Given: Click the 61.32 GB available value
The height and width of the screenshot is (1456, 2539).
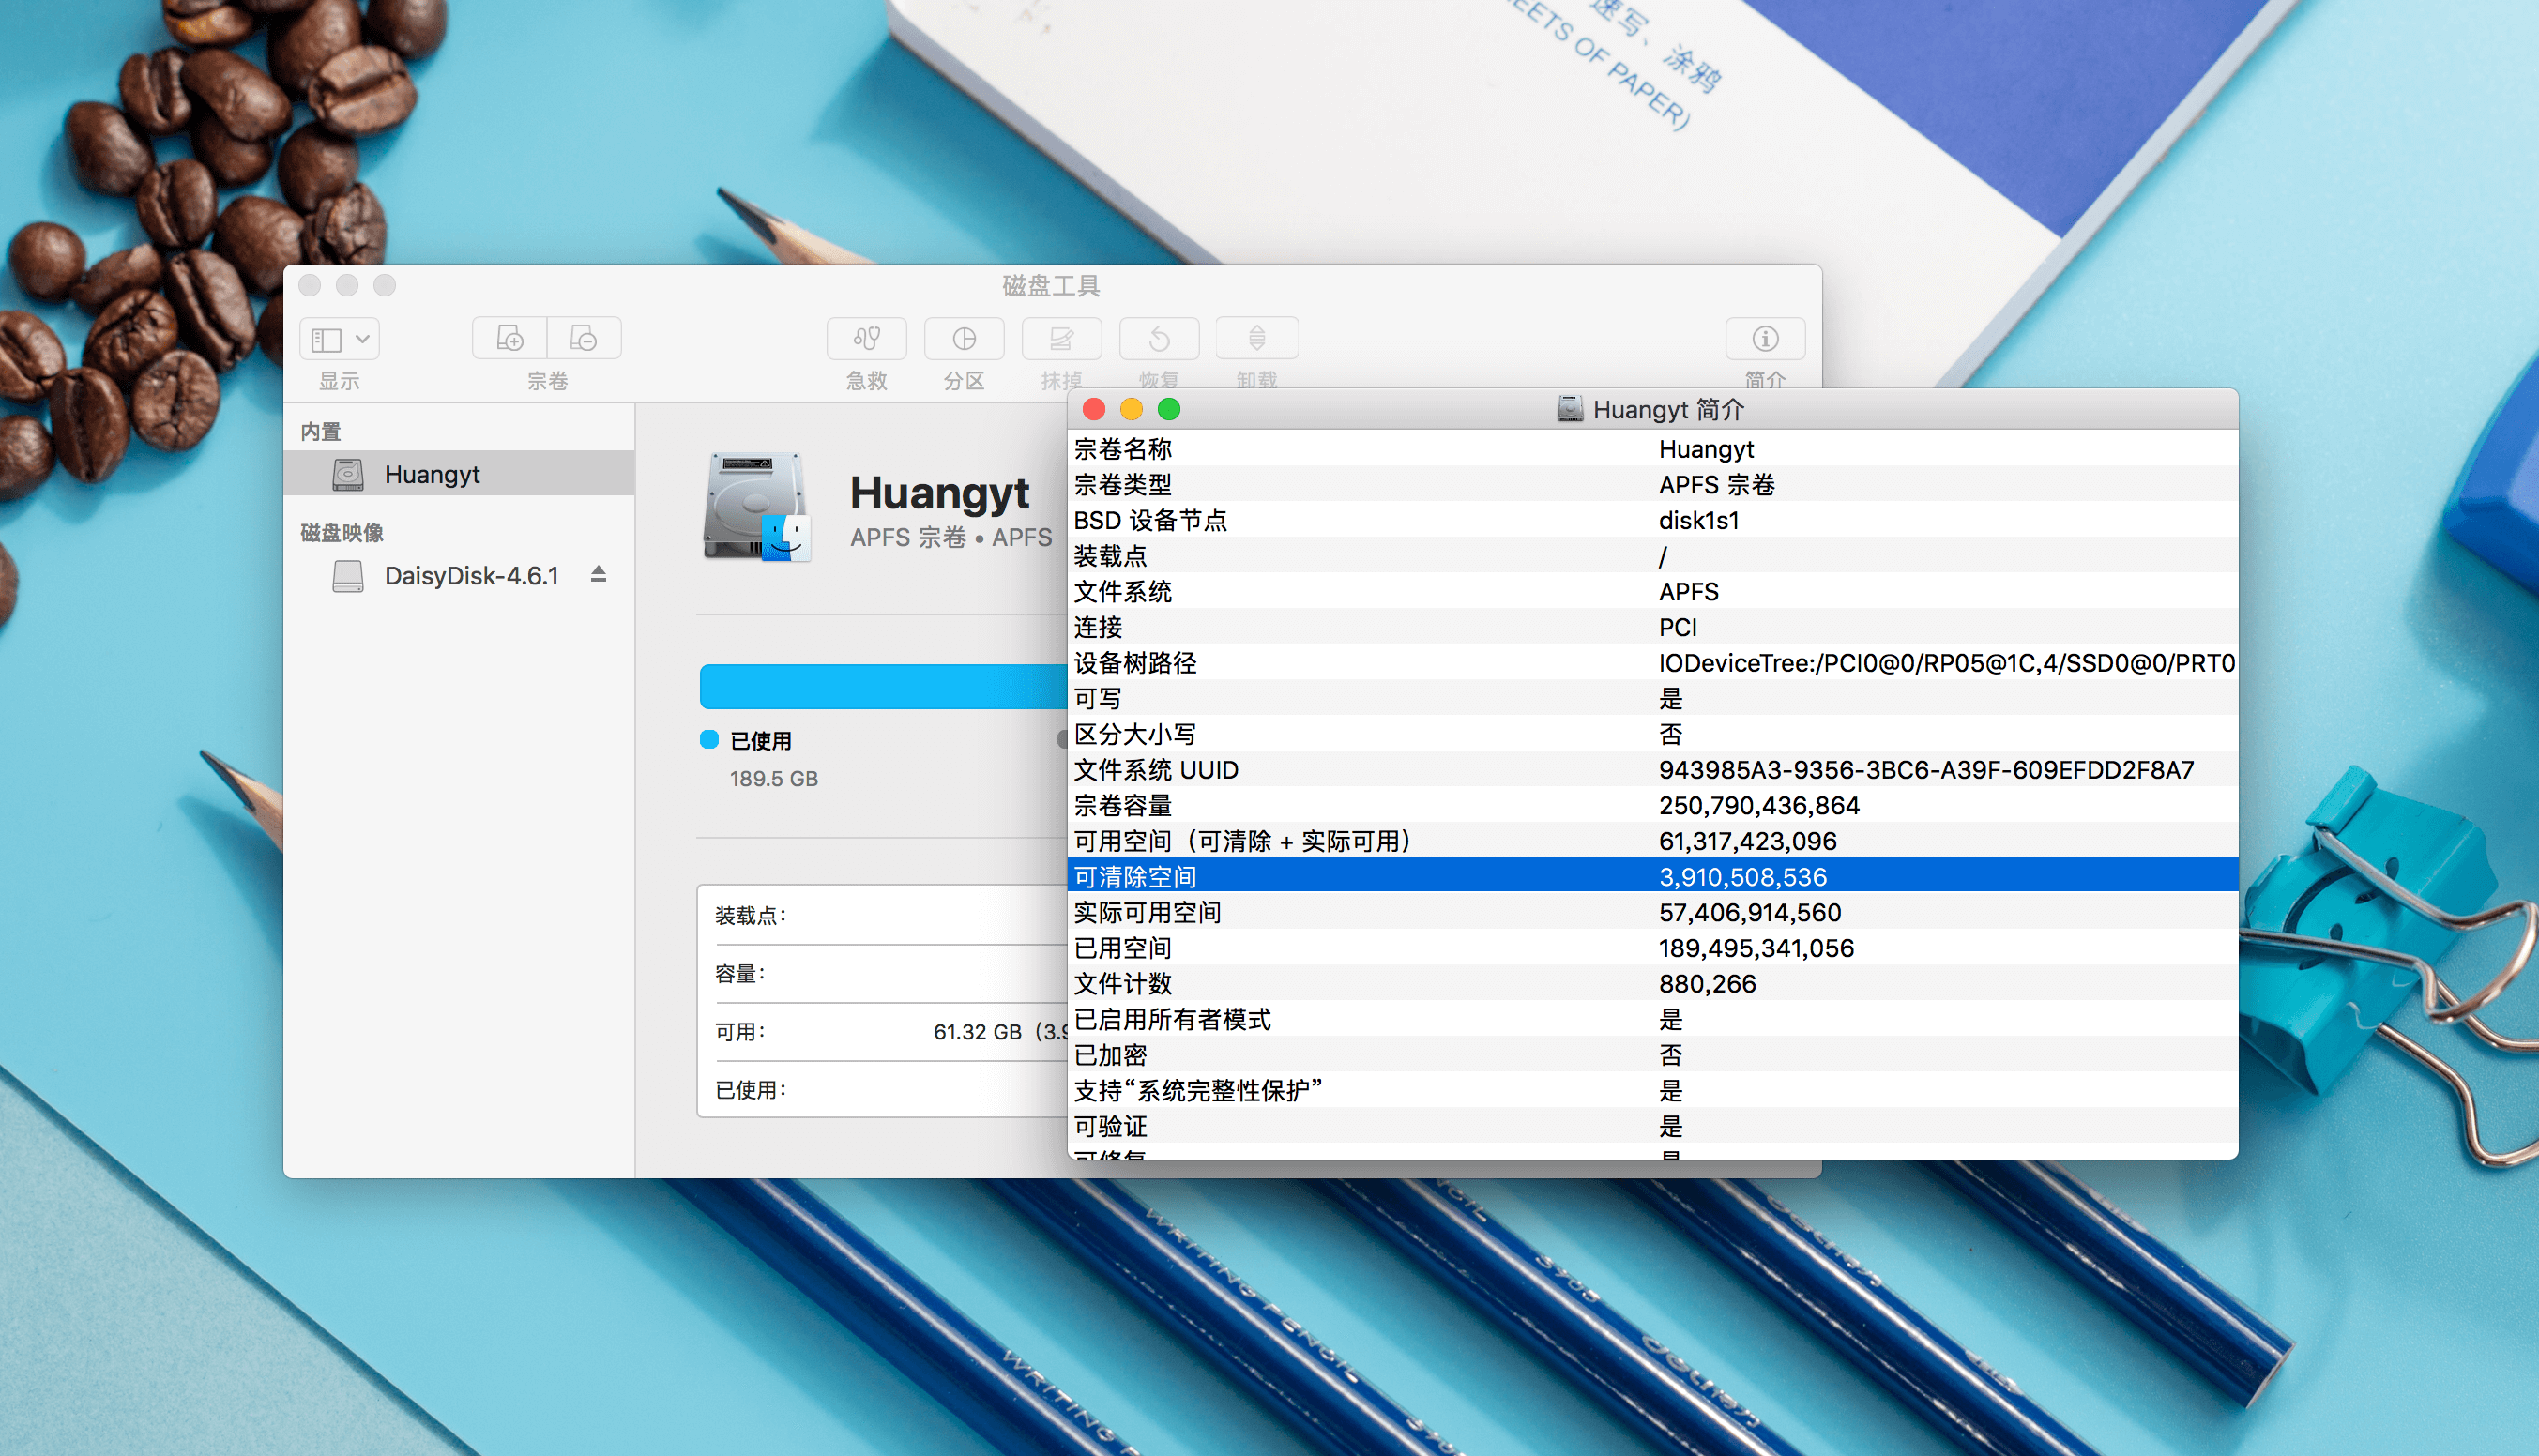Looking at the screenshot, I should [977, 1032].
